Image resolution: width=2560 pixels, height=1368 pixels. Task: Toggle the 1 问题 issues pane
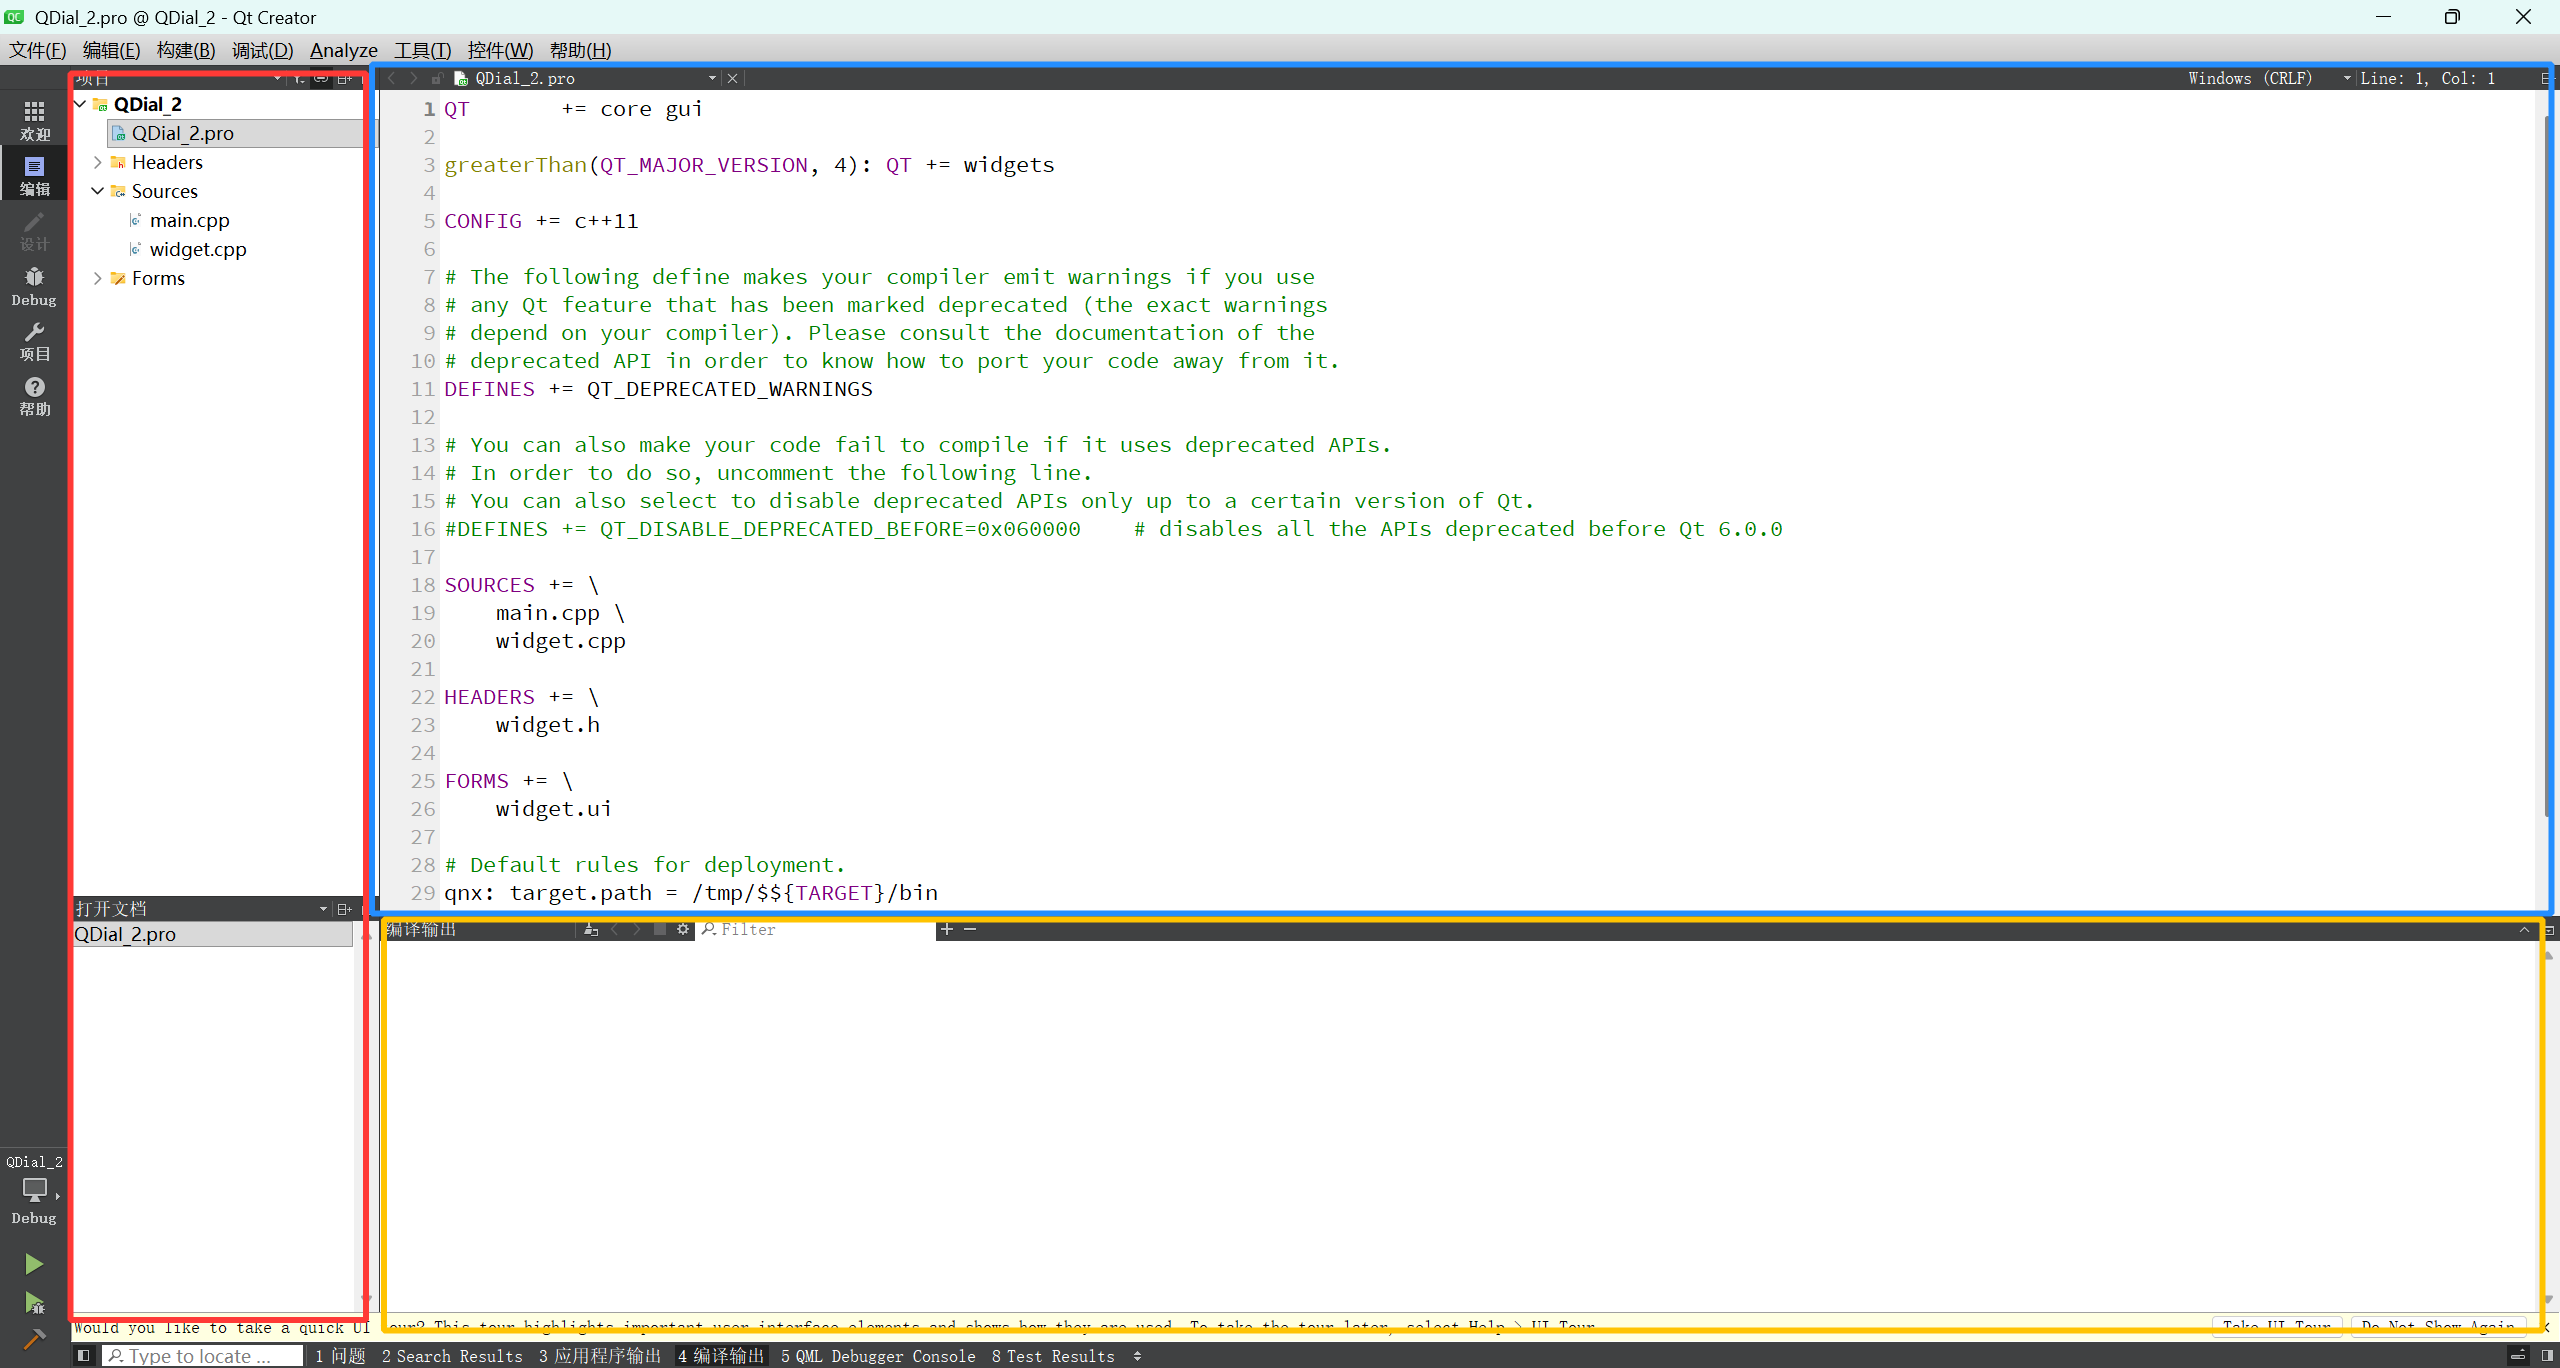click(340, 1356)
